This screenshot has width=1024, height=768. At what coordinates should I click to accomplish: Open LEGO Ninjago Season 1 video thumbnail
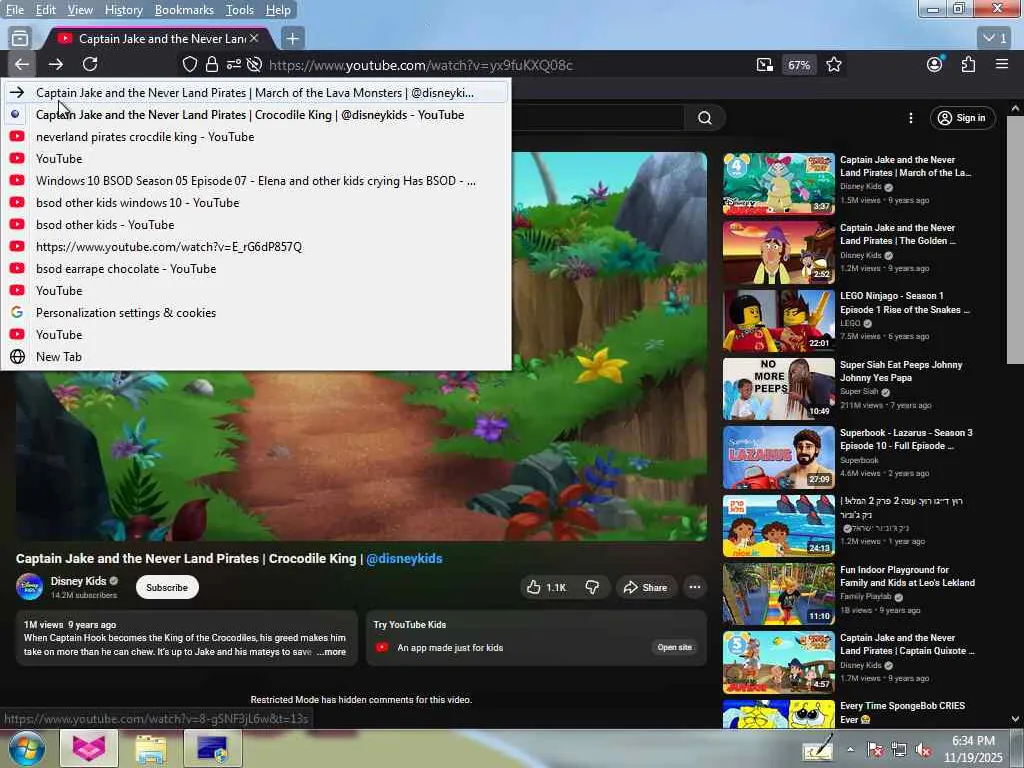[778, 320]
